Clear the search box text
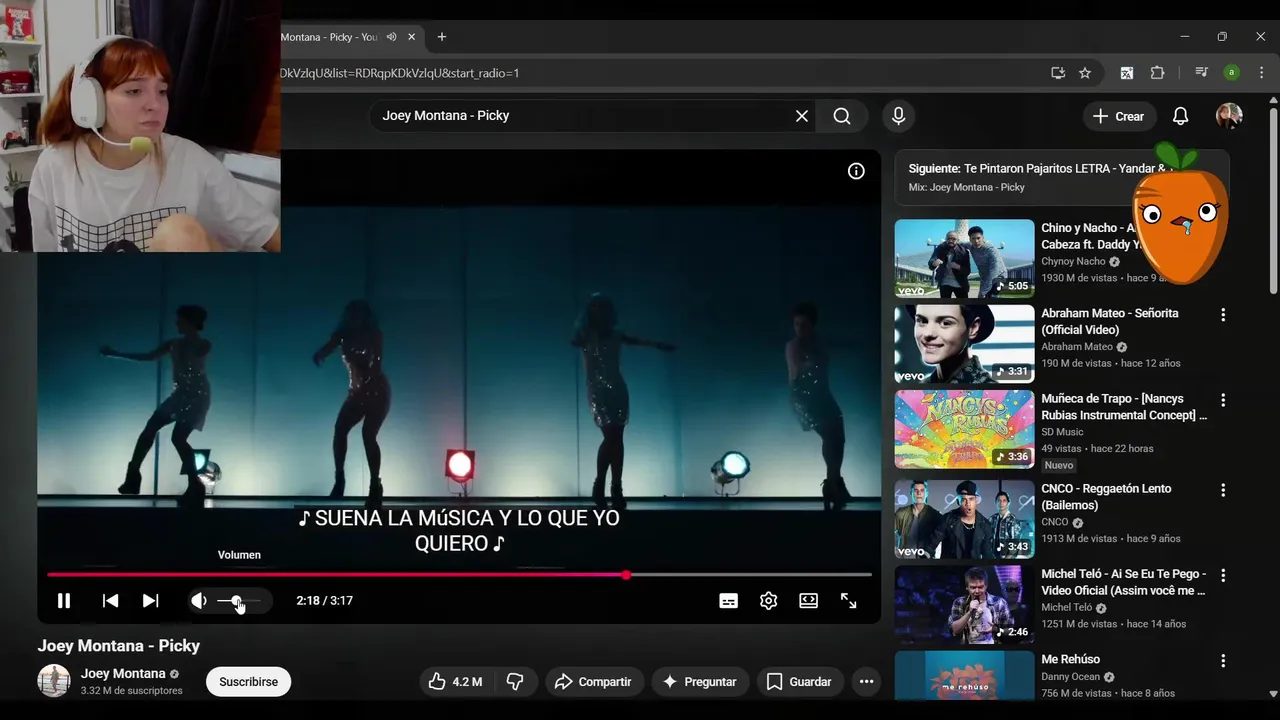1280x720 pixels. [802, 116]
